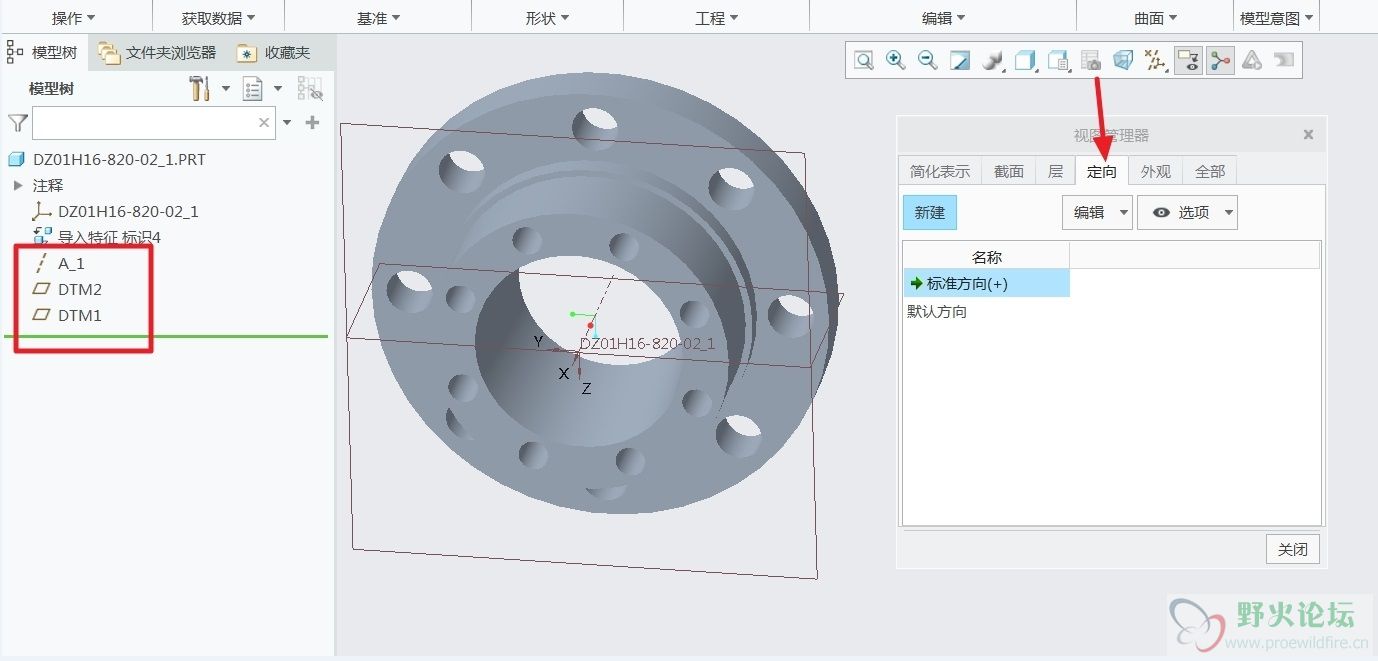
Task: Open the saved orientations cube icon
Action: click(1025, 61)
